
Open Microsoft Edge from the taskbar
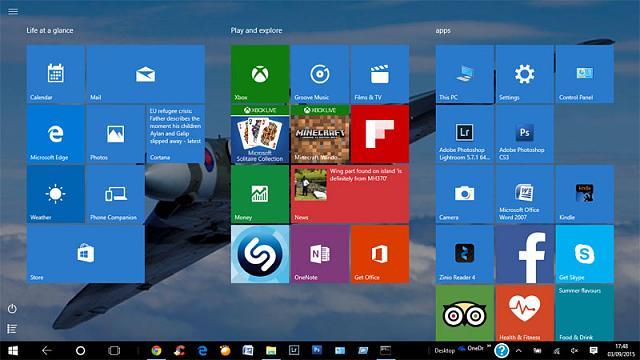point(202,351)
